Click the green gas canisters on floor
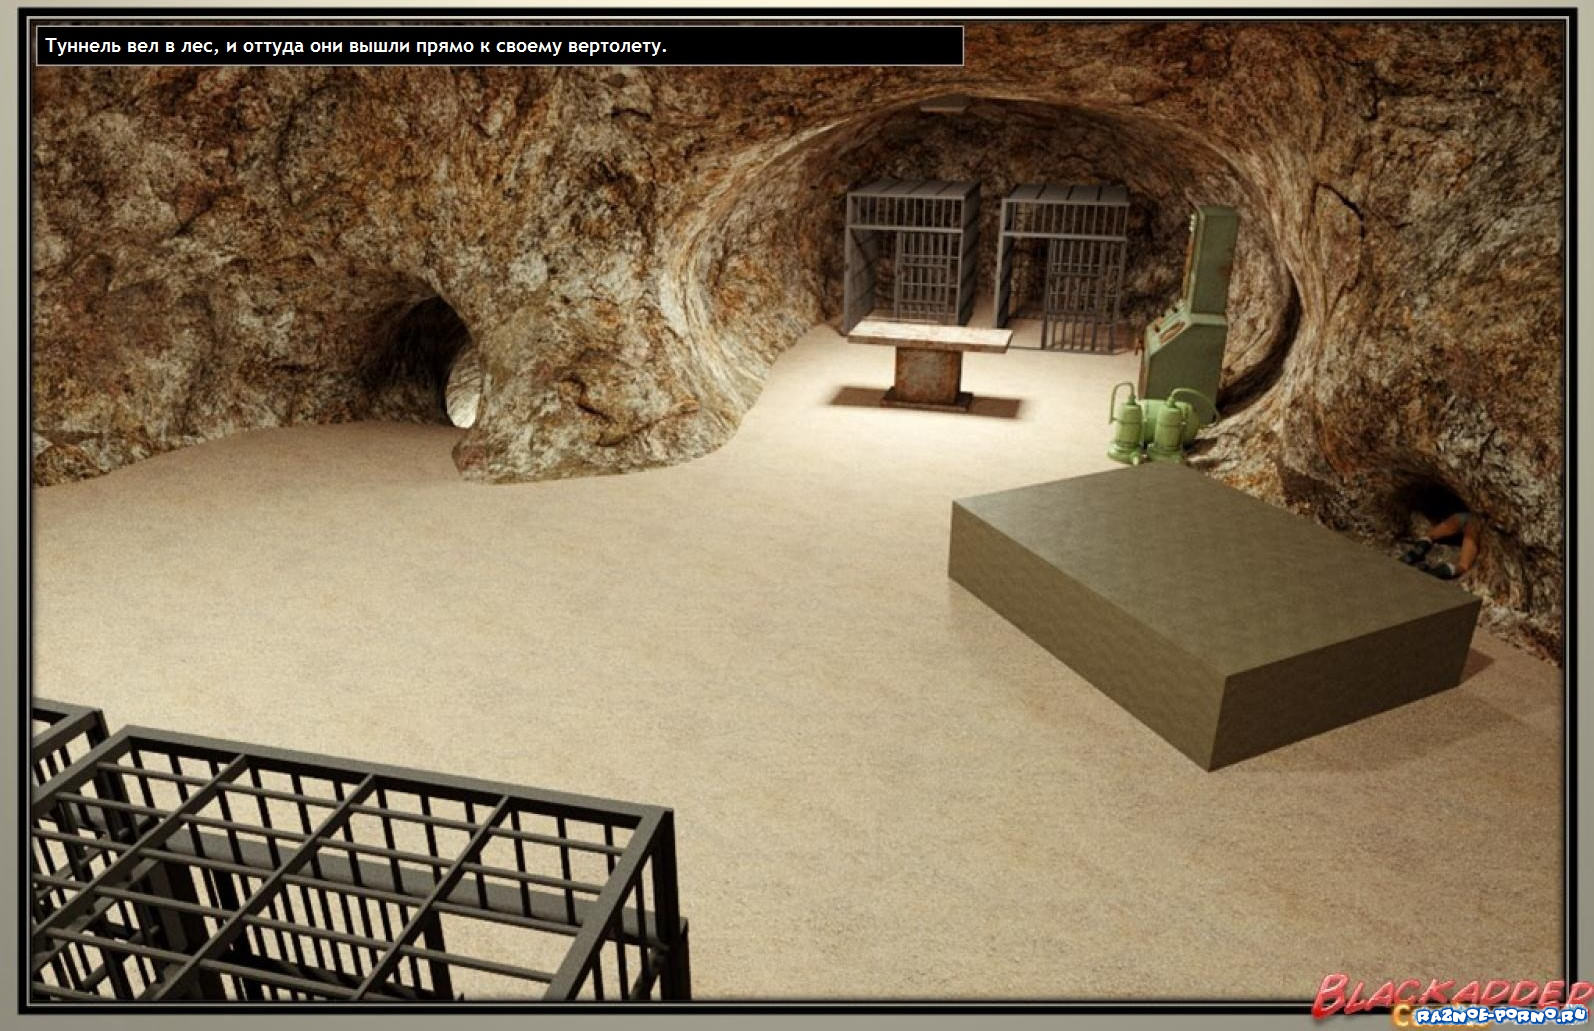The width and height of the screenshot is (1594, 1031). pyautogui.click(x=1148, y=423)
